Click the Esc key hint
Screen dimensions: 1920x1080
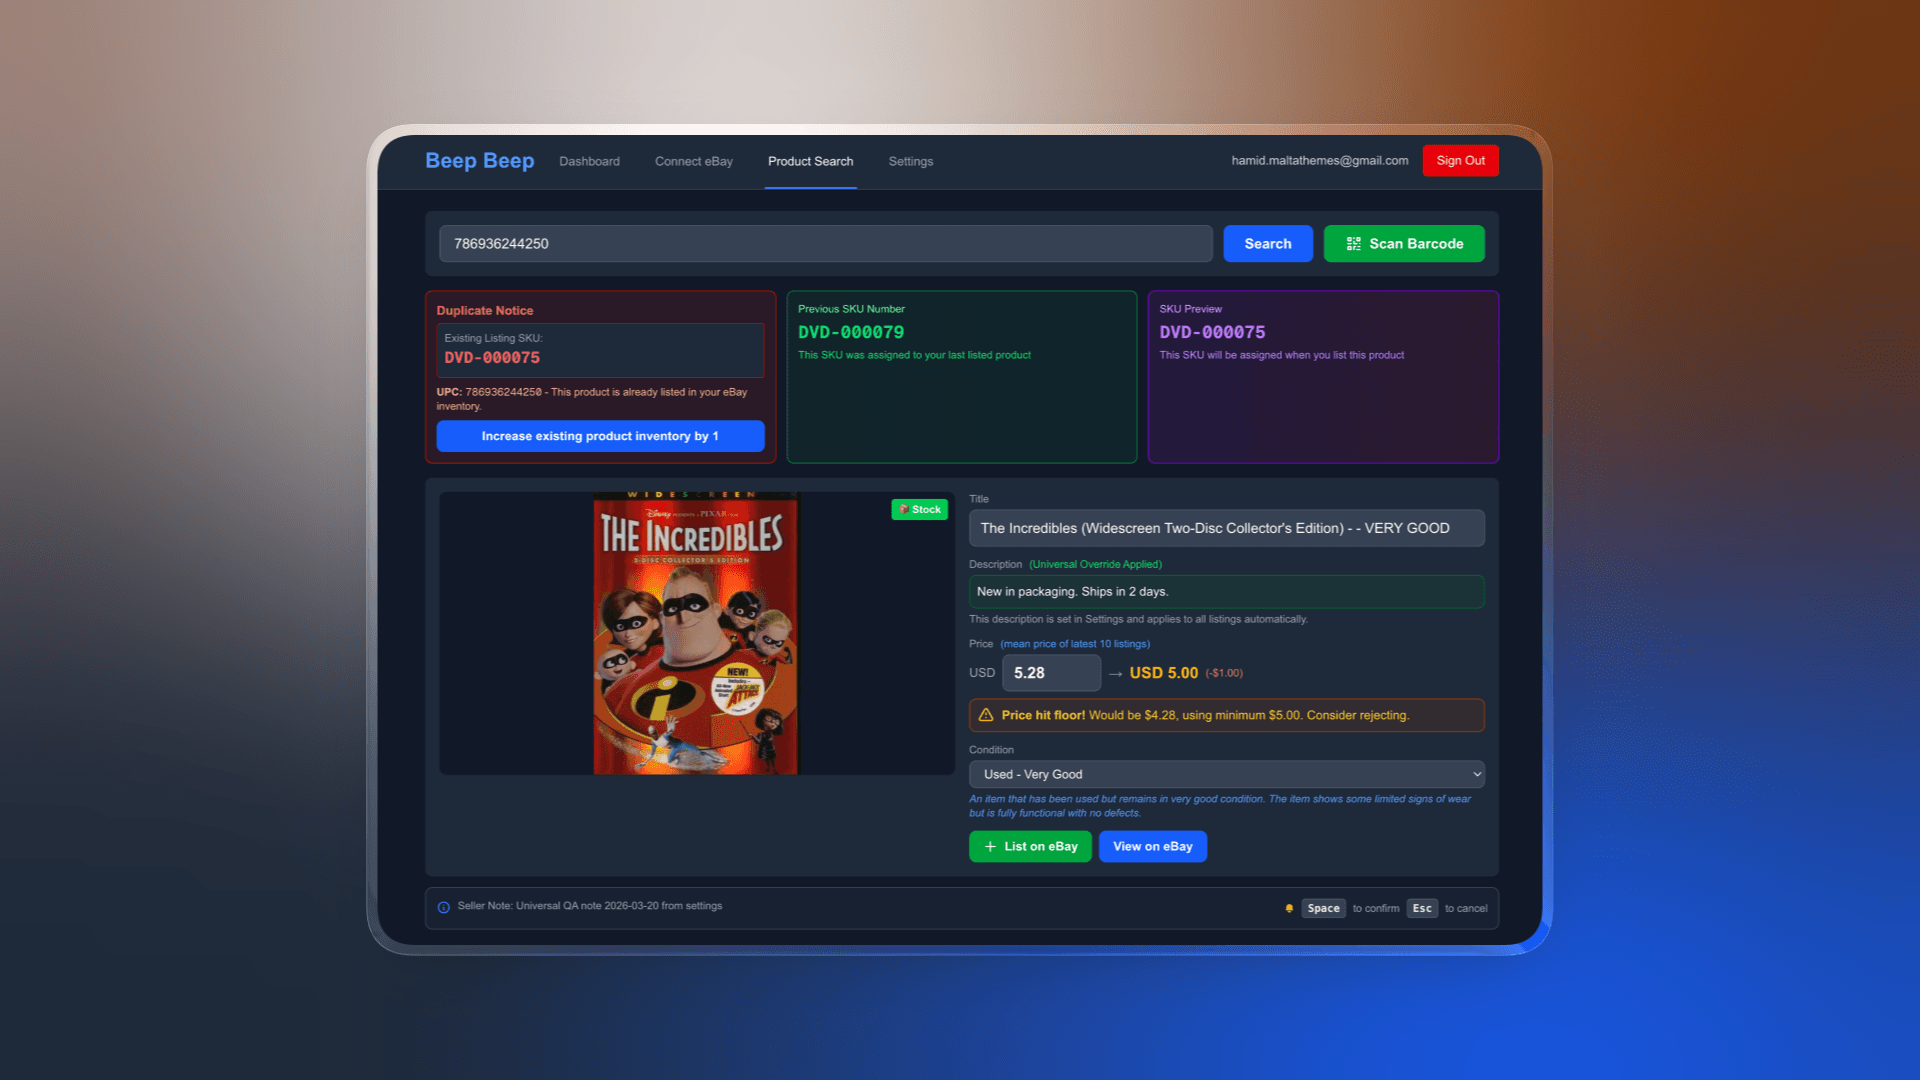point(1422,908)
